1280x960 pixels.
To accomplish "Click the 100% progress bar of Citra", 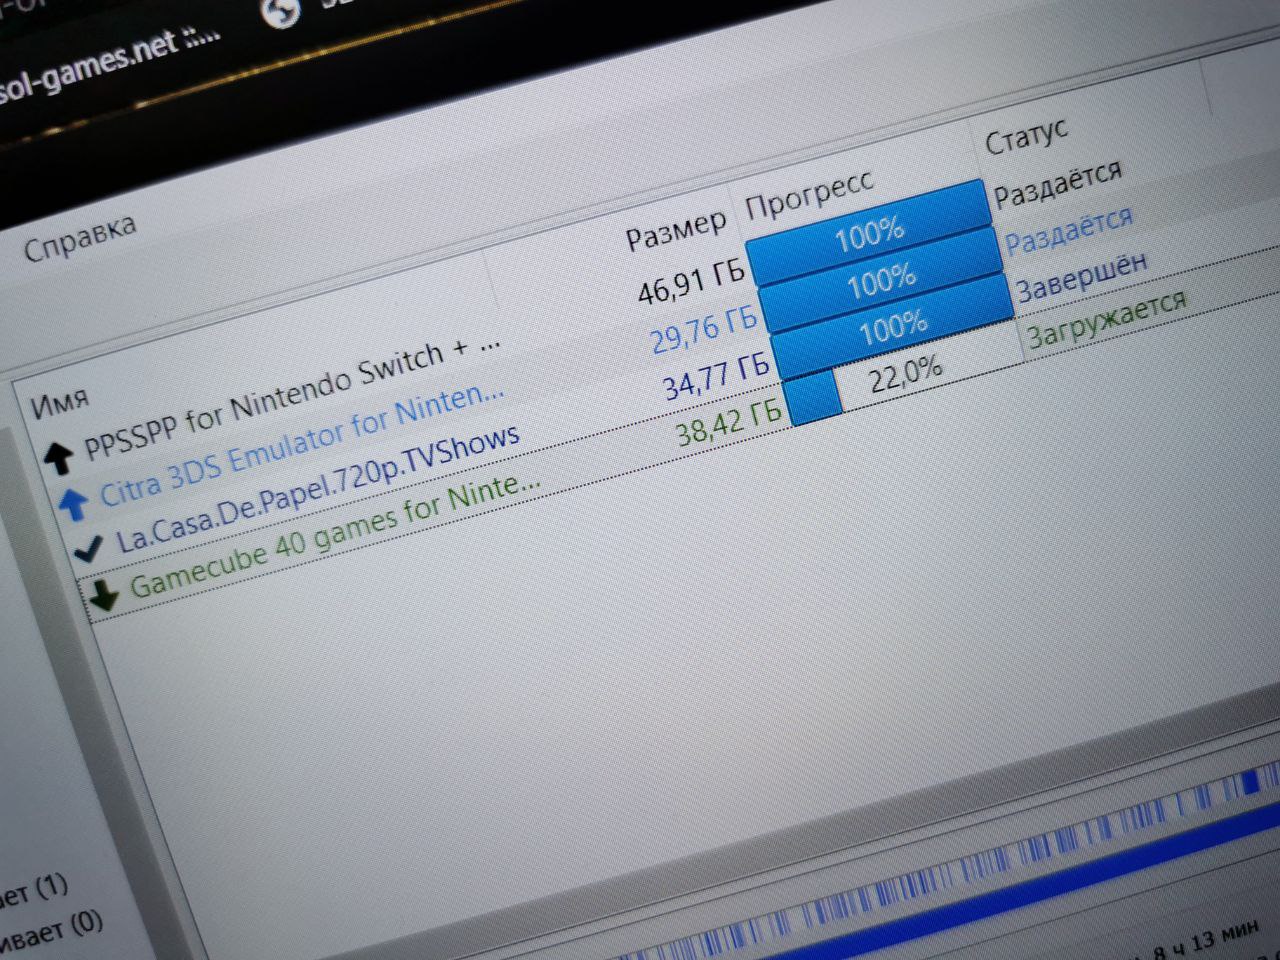I will coord(880,281).
